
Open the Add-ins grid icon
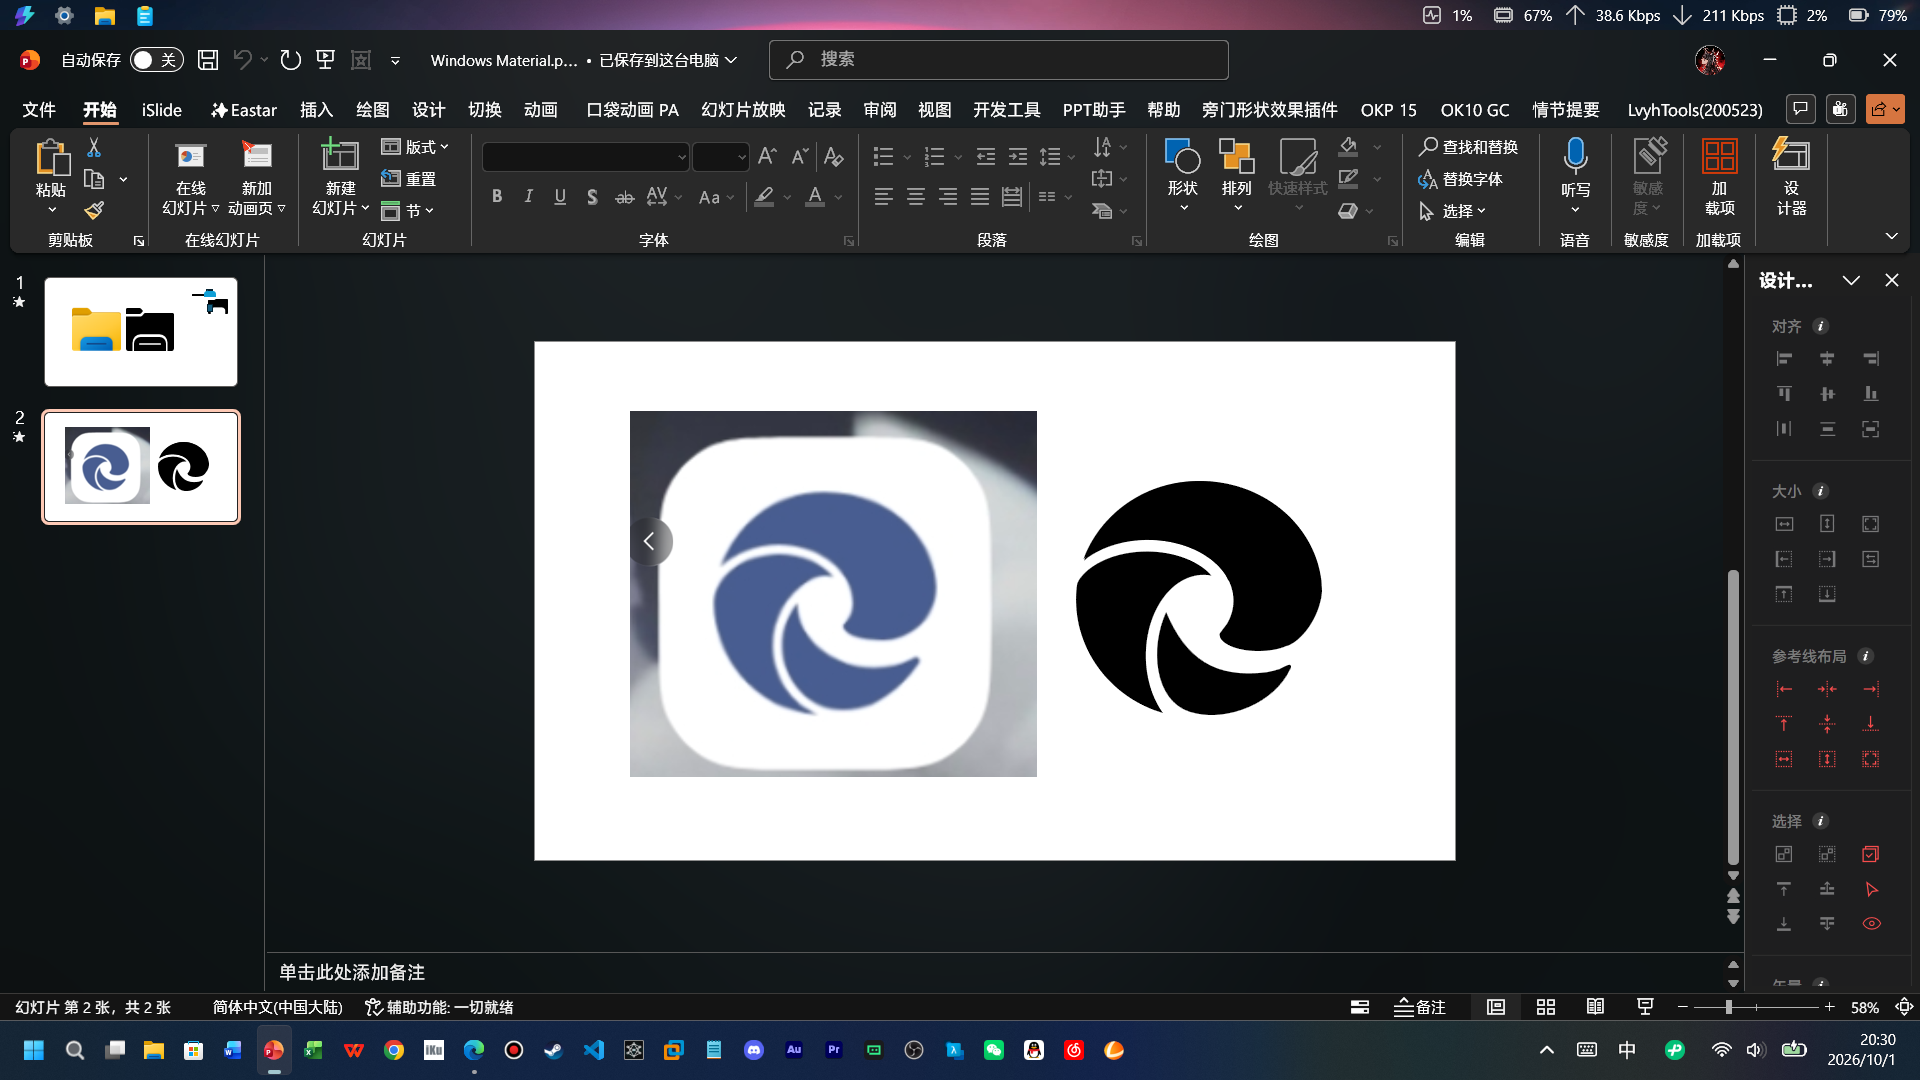[1719, 156]
